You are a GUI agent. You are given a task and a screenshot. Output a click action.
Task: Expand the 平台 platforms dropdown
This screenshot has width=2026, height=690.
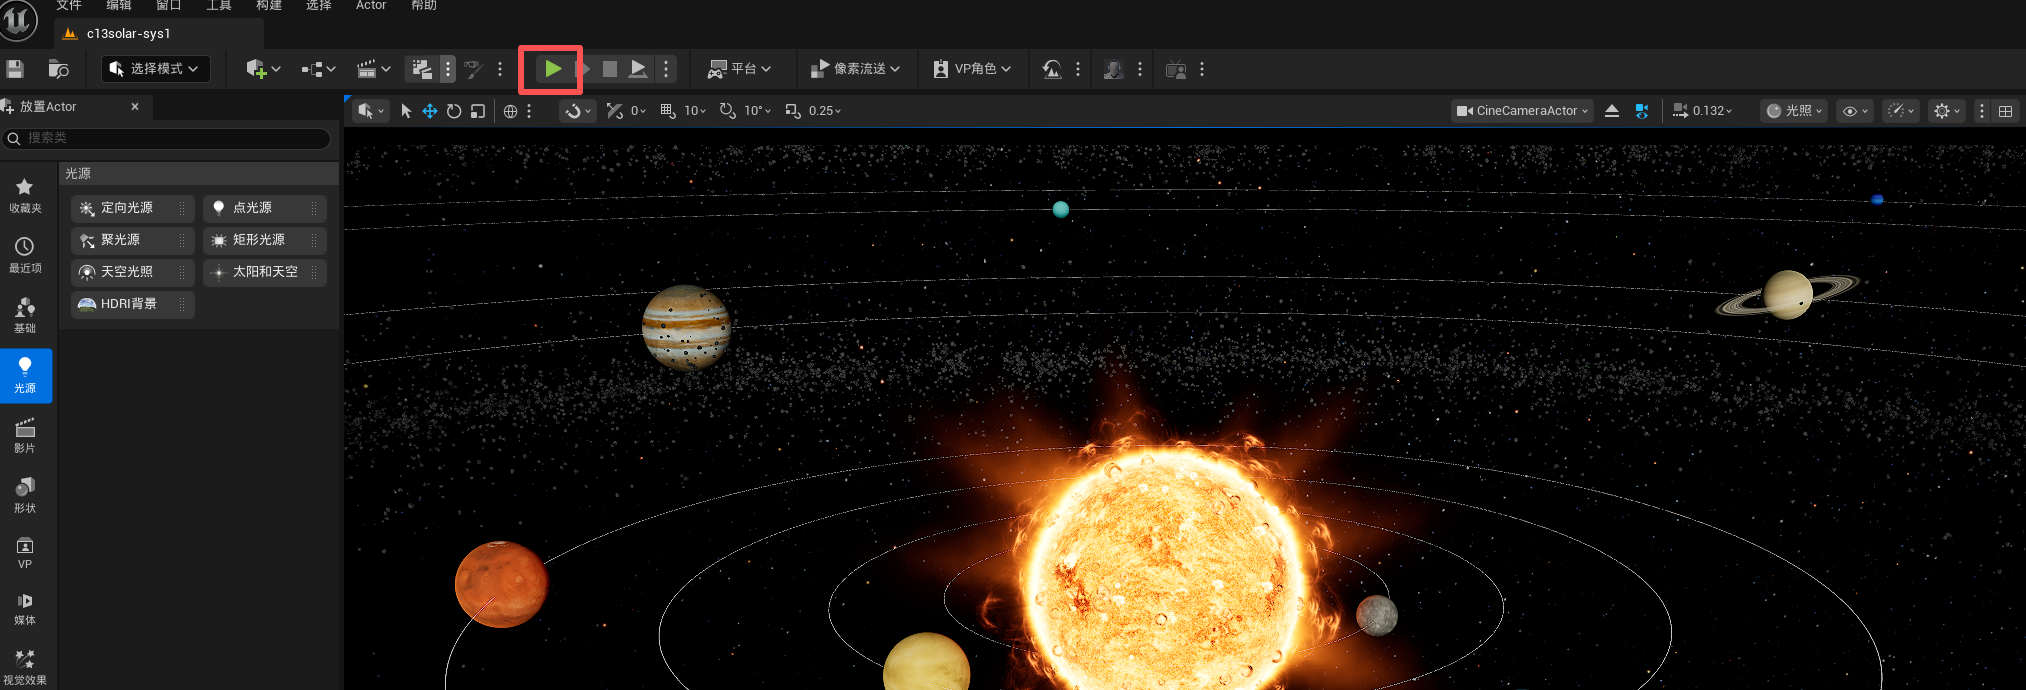(x=740, y=69)
